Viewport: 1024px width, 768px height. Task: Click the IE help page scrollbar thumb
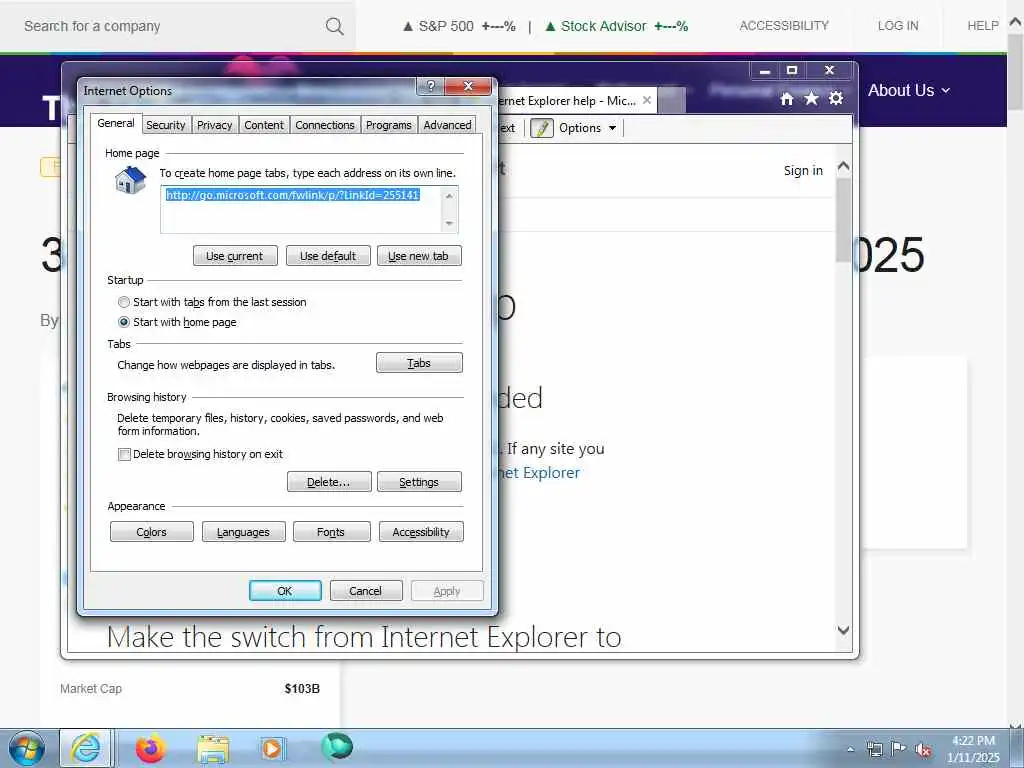843,219
